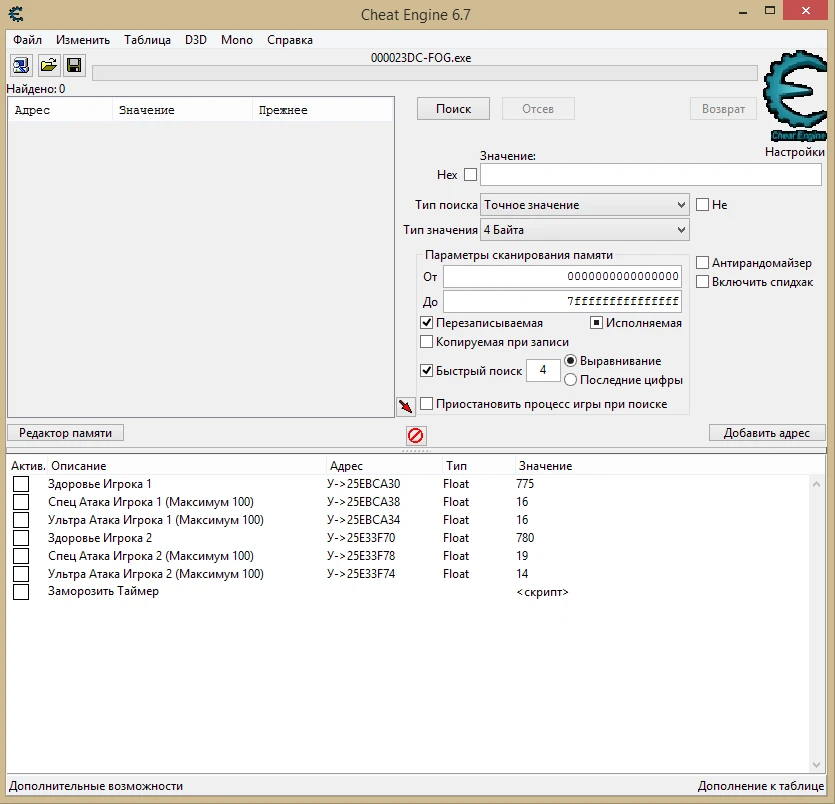Open a cheat table via folder icon

coord(48,65)
